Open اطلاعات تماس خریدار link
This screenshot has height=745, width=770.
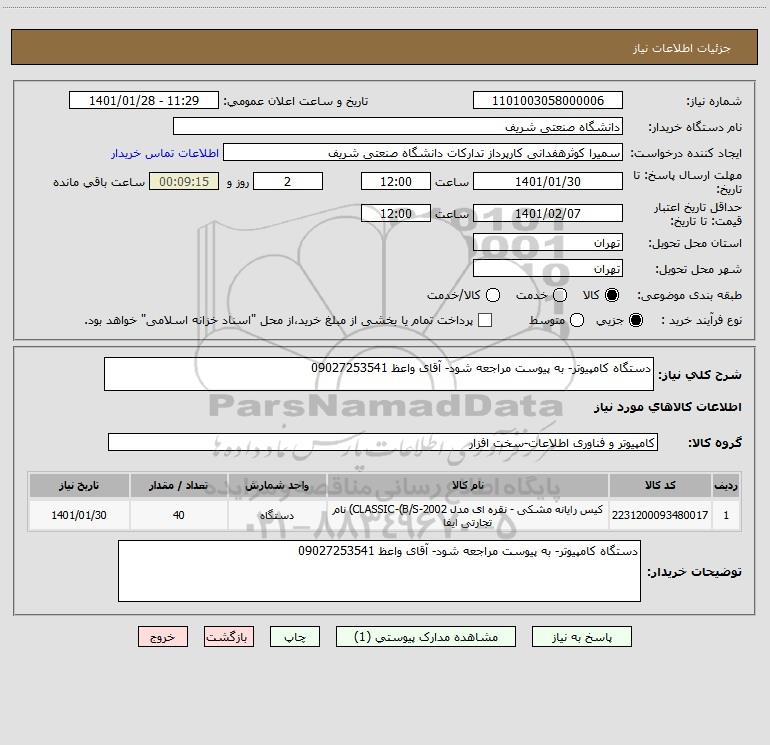pos(165,153)
